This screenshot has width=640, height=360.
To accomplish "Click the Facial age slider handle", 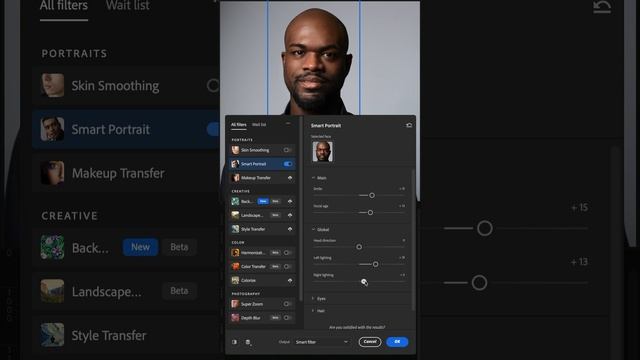I will tap(370, 213).
